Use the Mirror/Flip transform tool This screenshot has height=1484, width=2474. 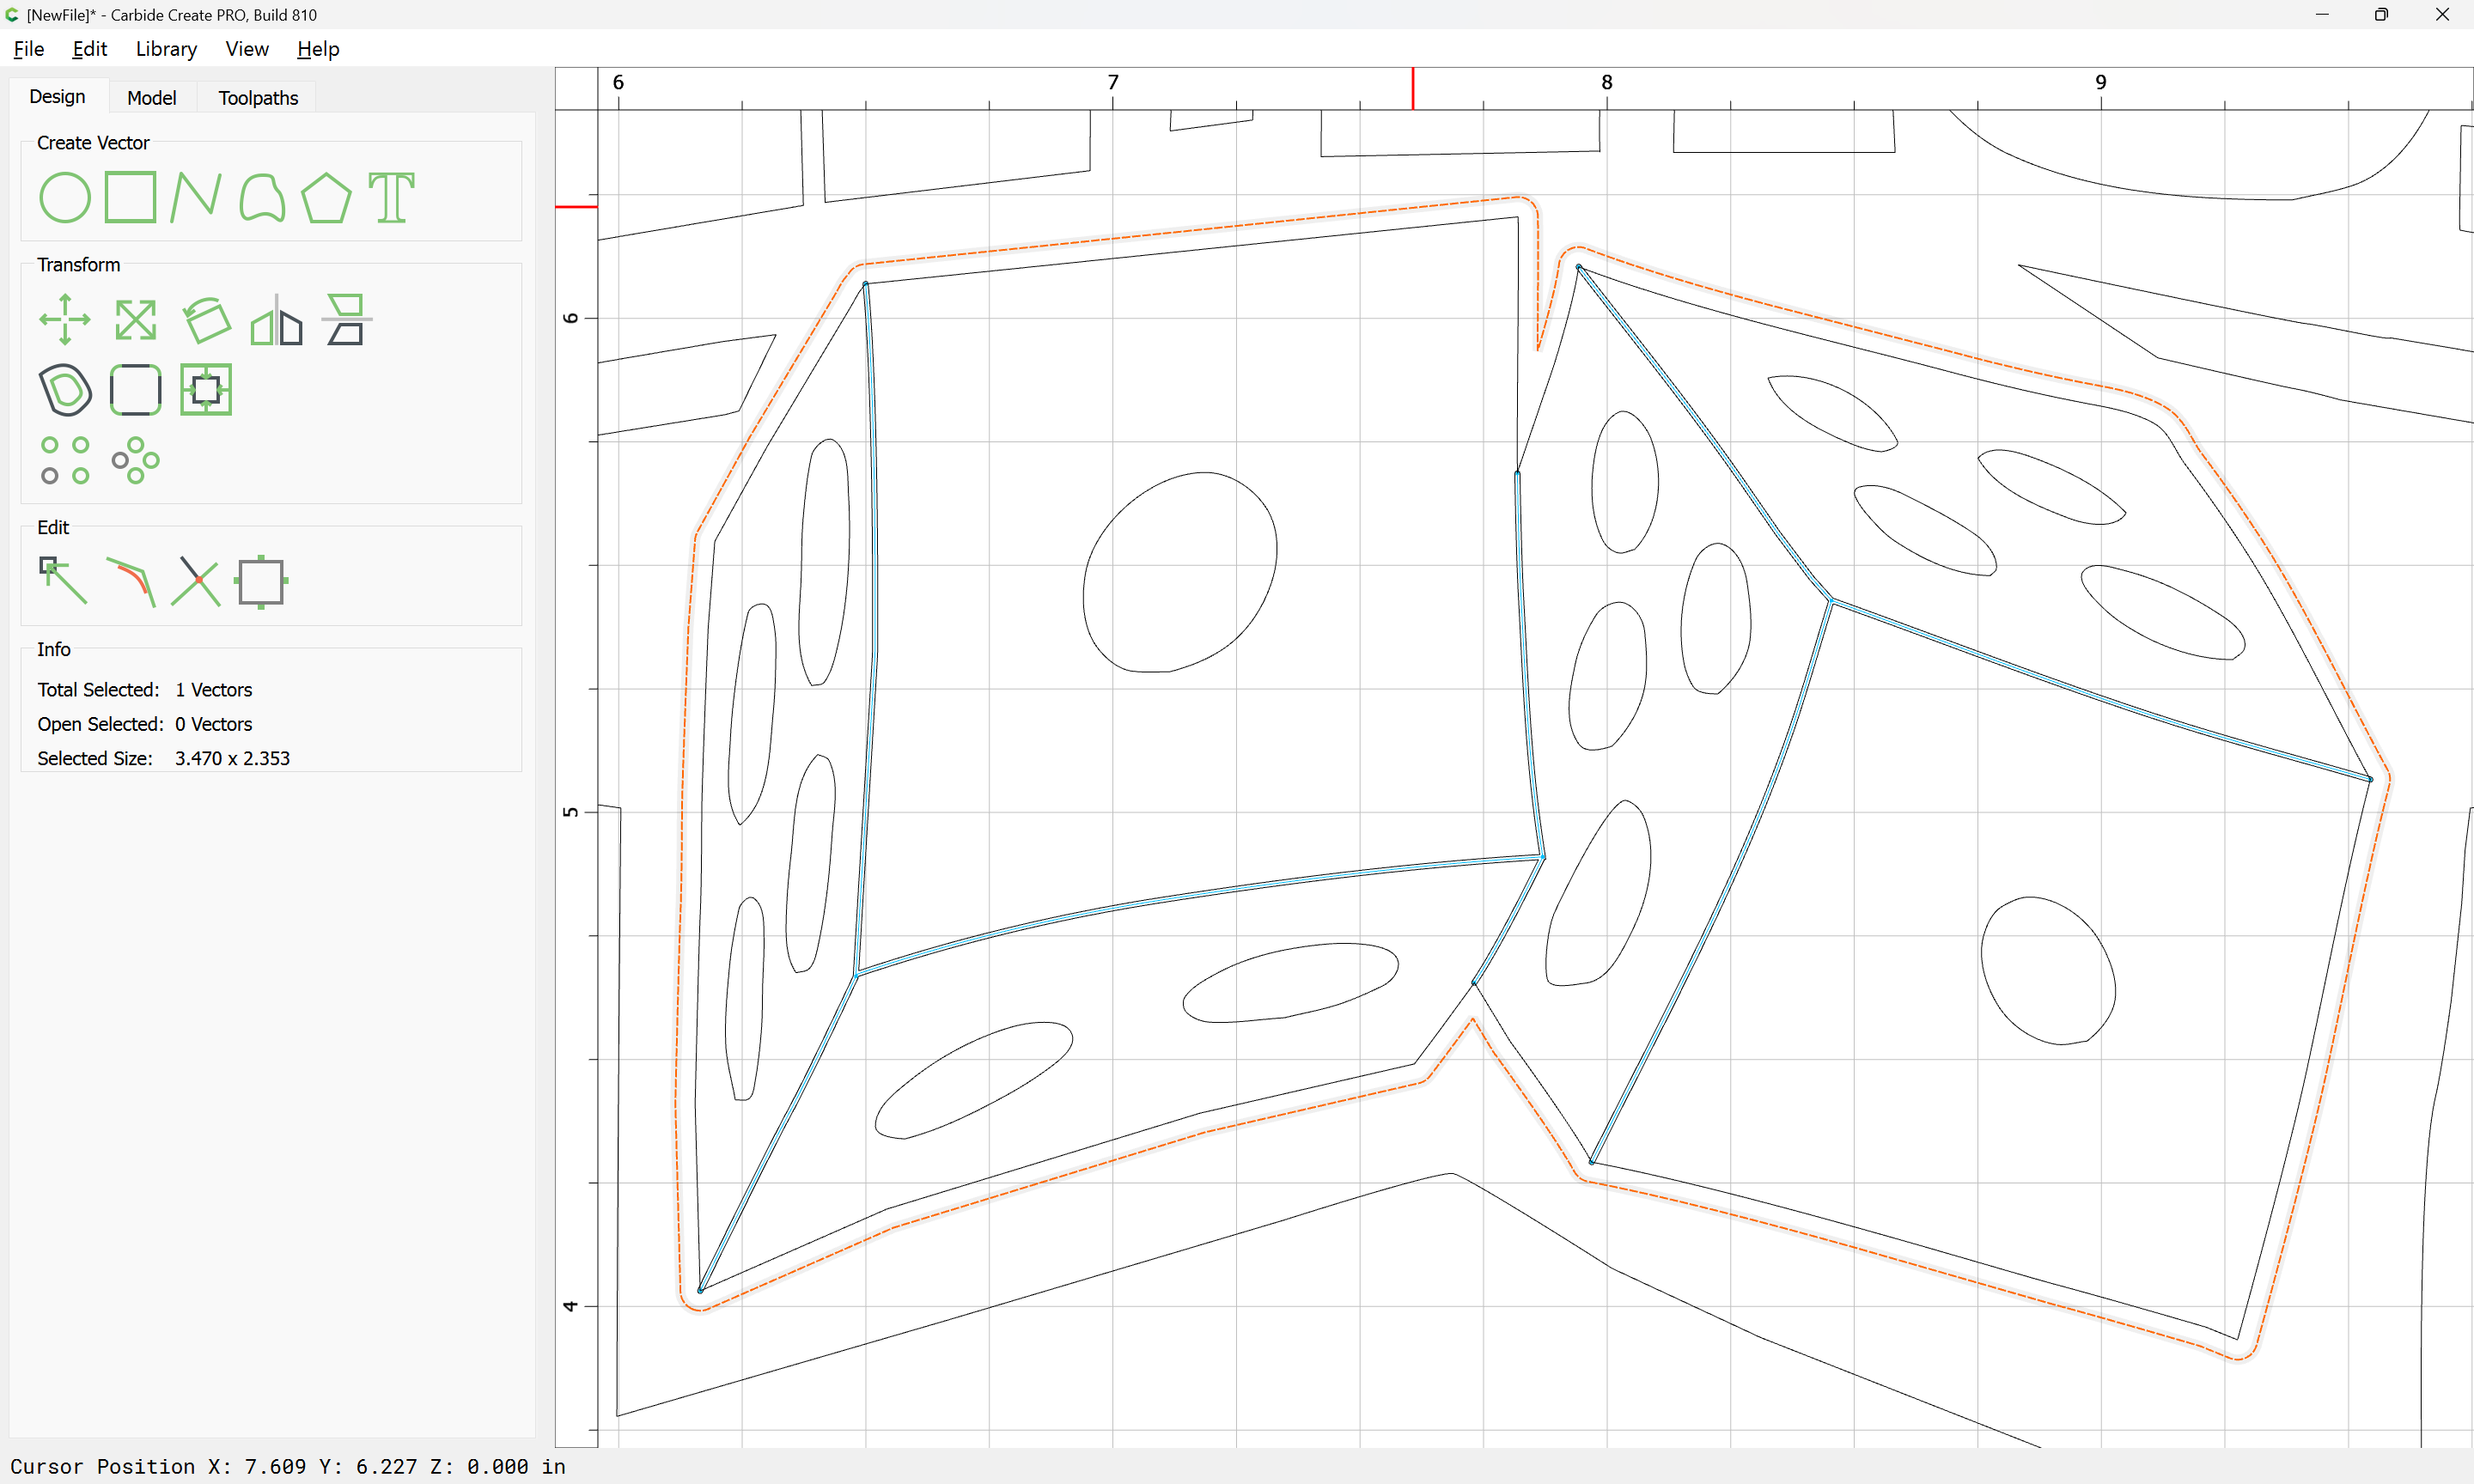coord(276,320)
